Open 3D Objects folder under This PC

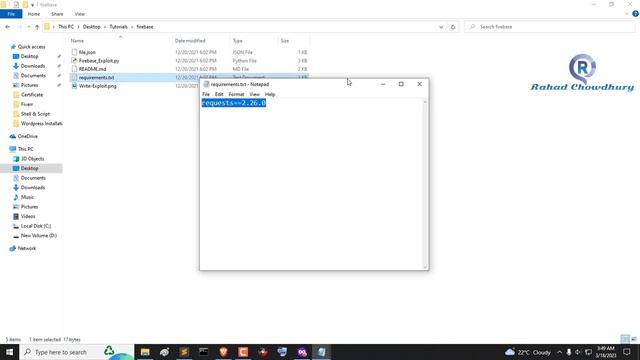coord(29,159)
